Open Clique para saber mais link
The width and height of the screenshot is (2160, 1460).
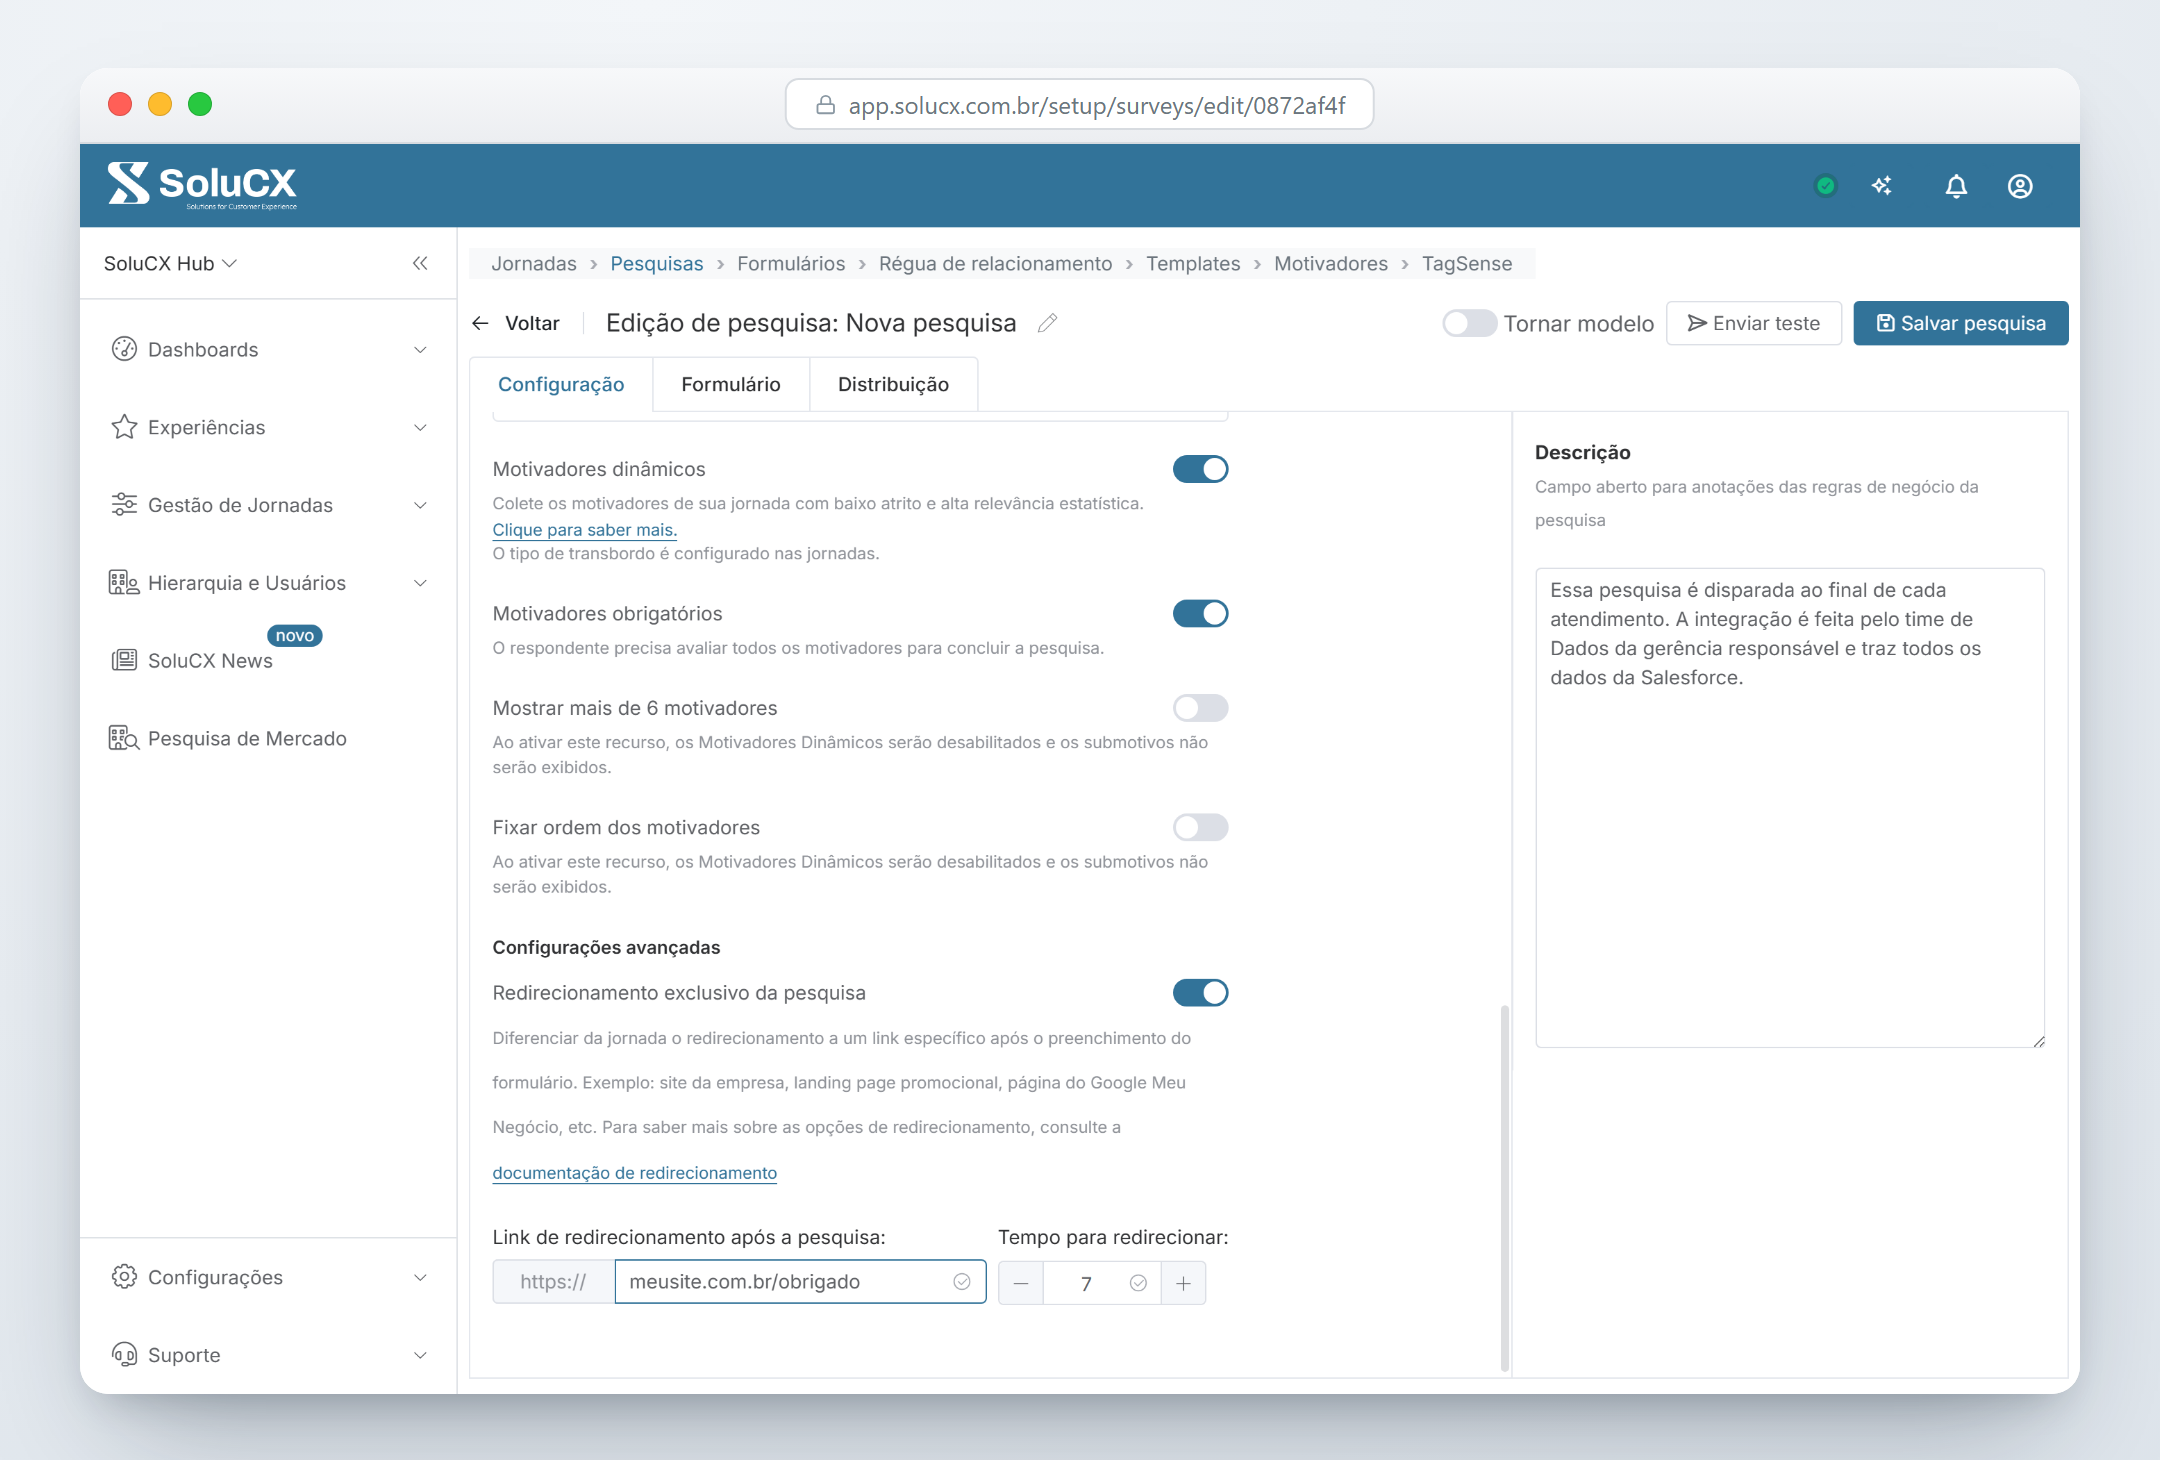pos(585,530)
